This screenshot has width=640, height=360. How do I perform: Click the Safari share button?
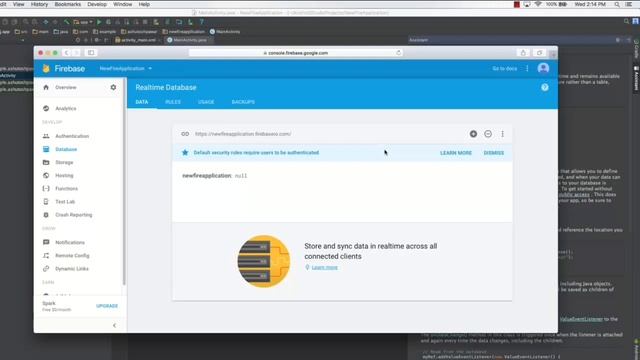(x=523, y=53)
